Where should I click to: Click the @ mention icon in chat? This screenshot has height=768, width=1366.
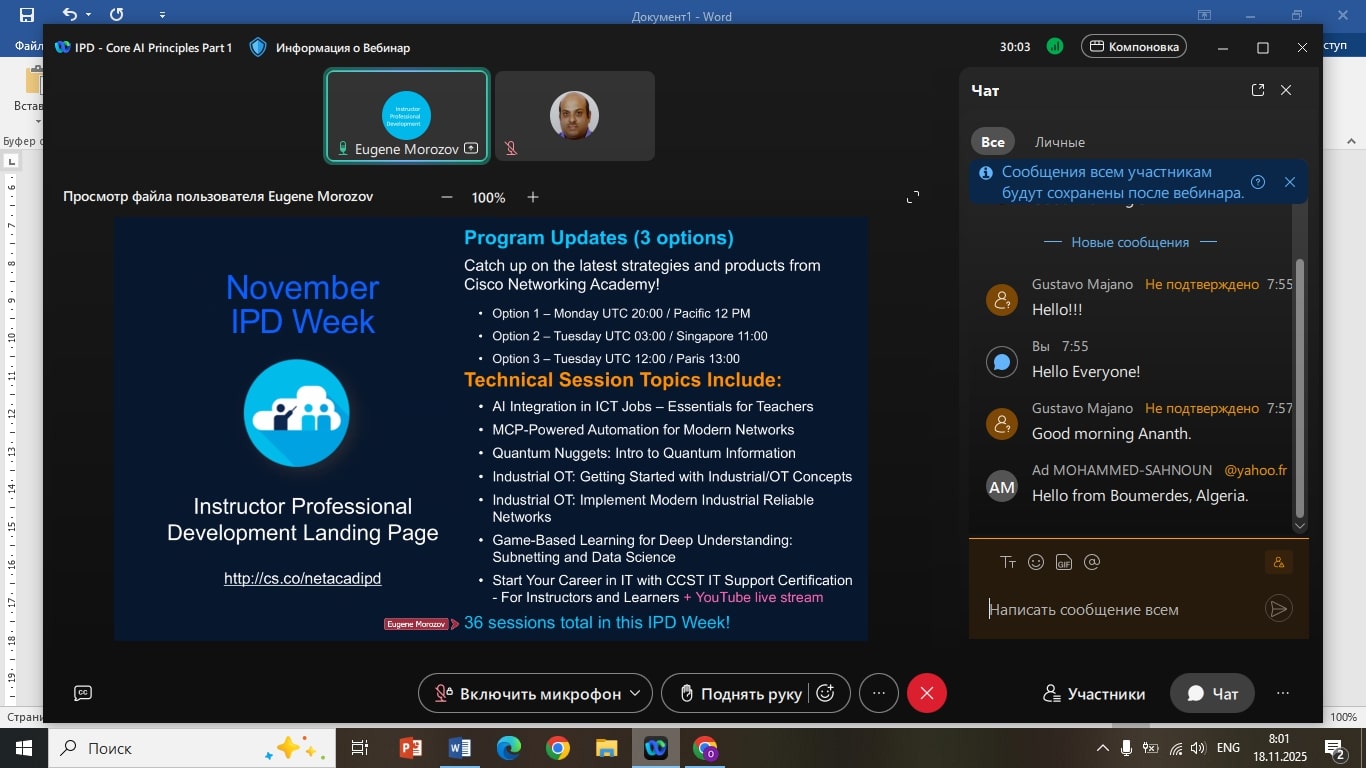[x=1092, y=562]
